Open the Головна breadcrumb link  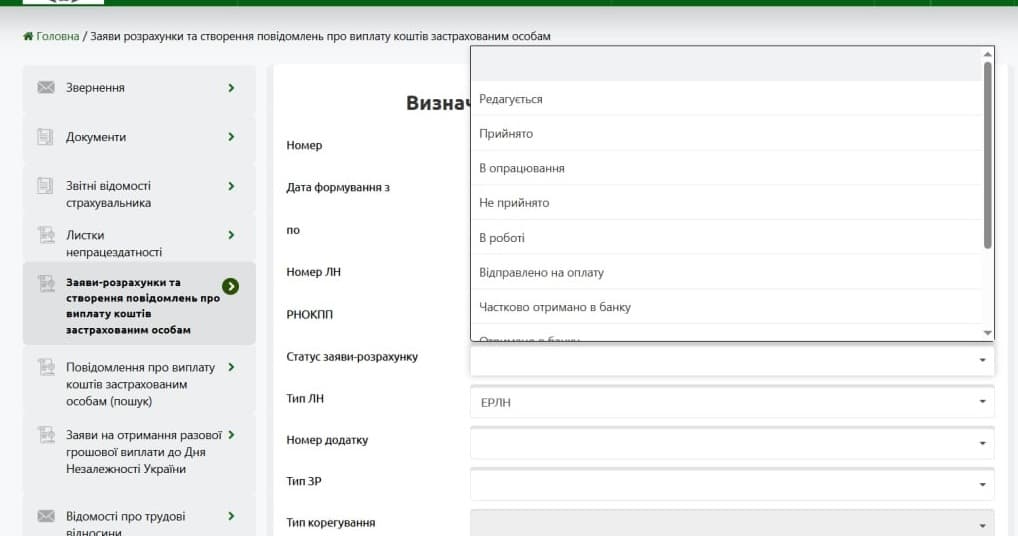pos(57,36)
